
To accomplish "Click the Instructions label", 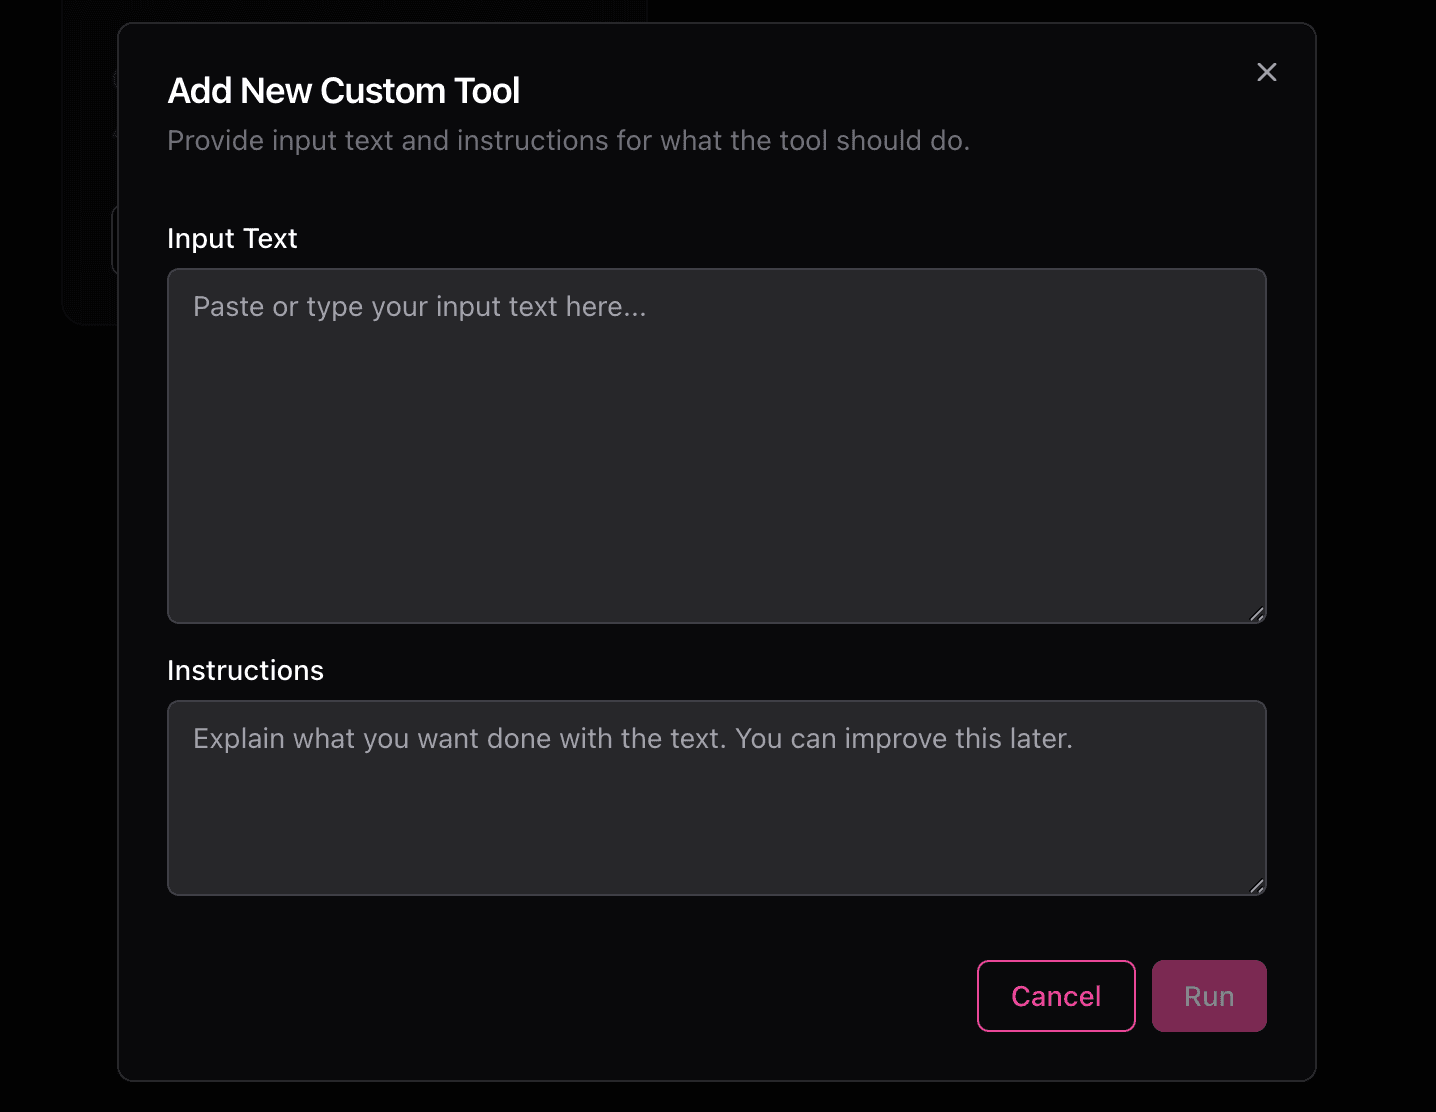I will [x=245, y=670].
